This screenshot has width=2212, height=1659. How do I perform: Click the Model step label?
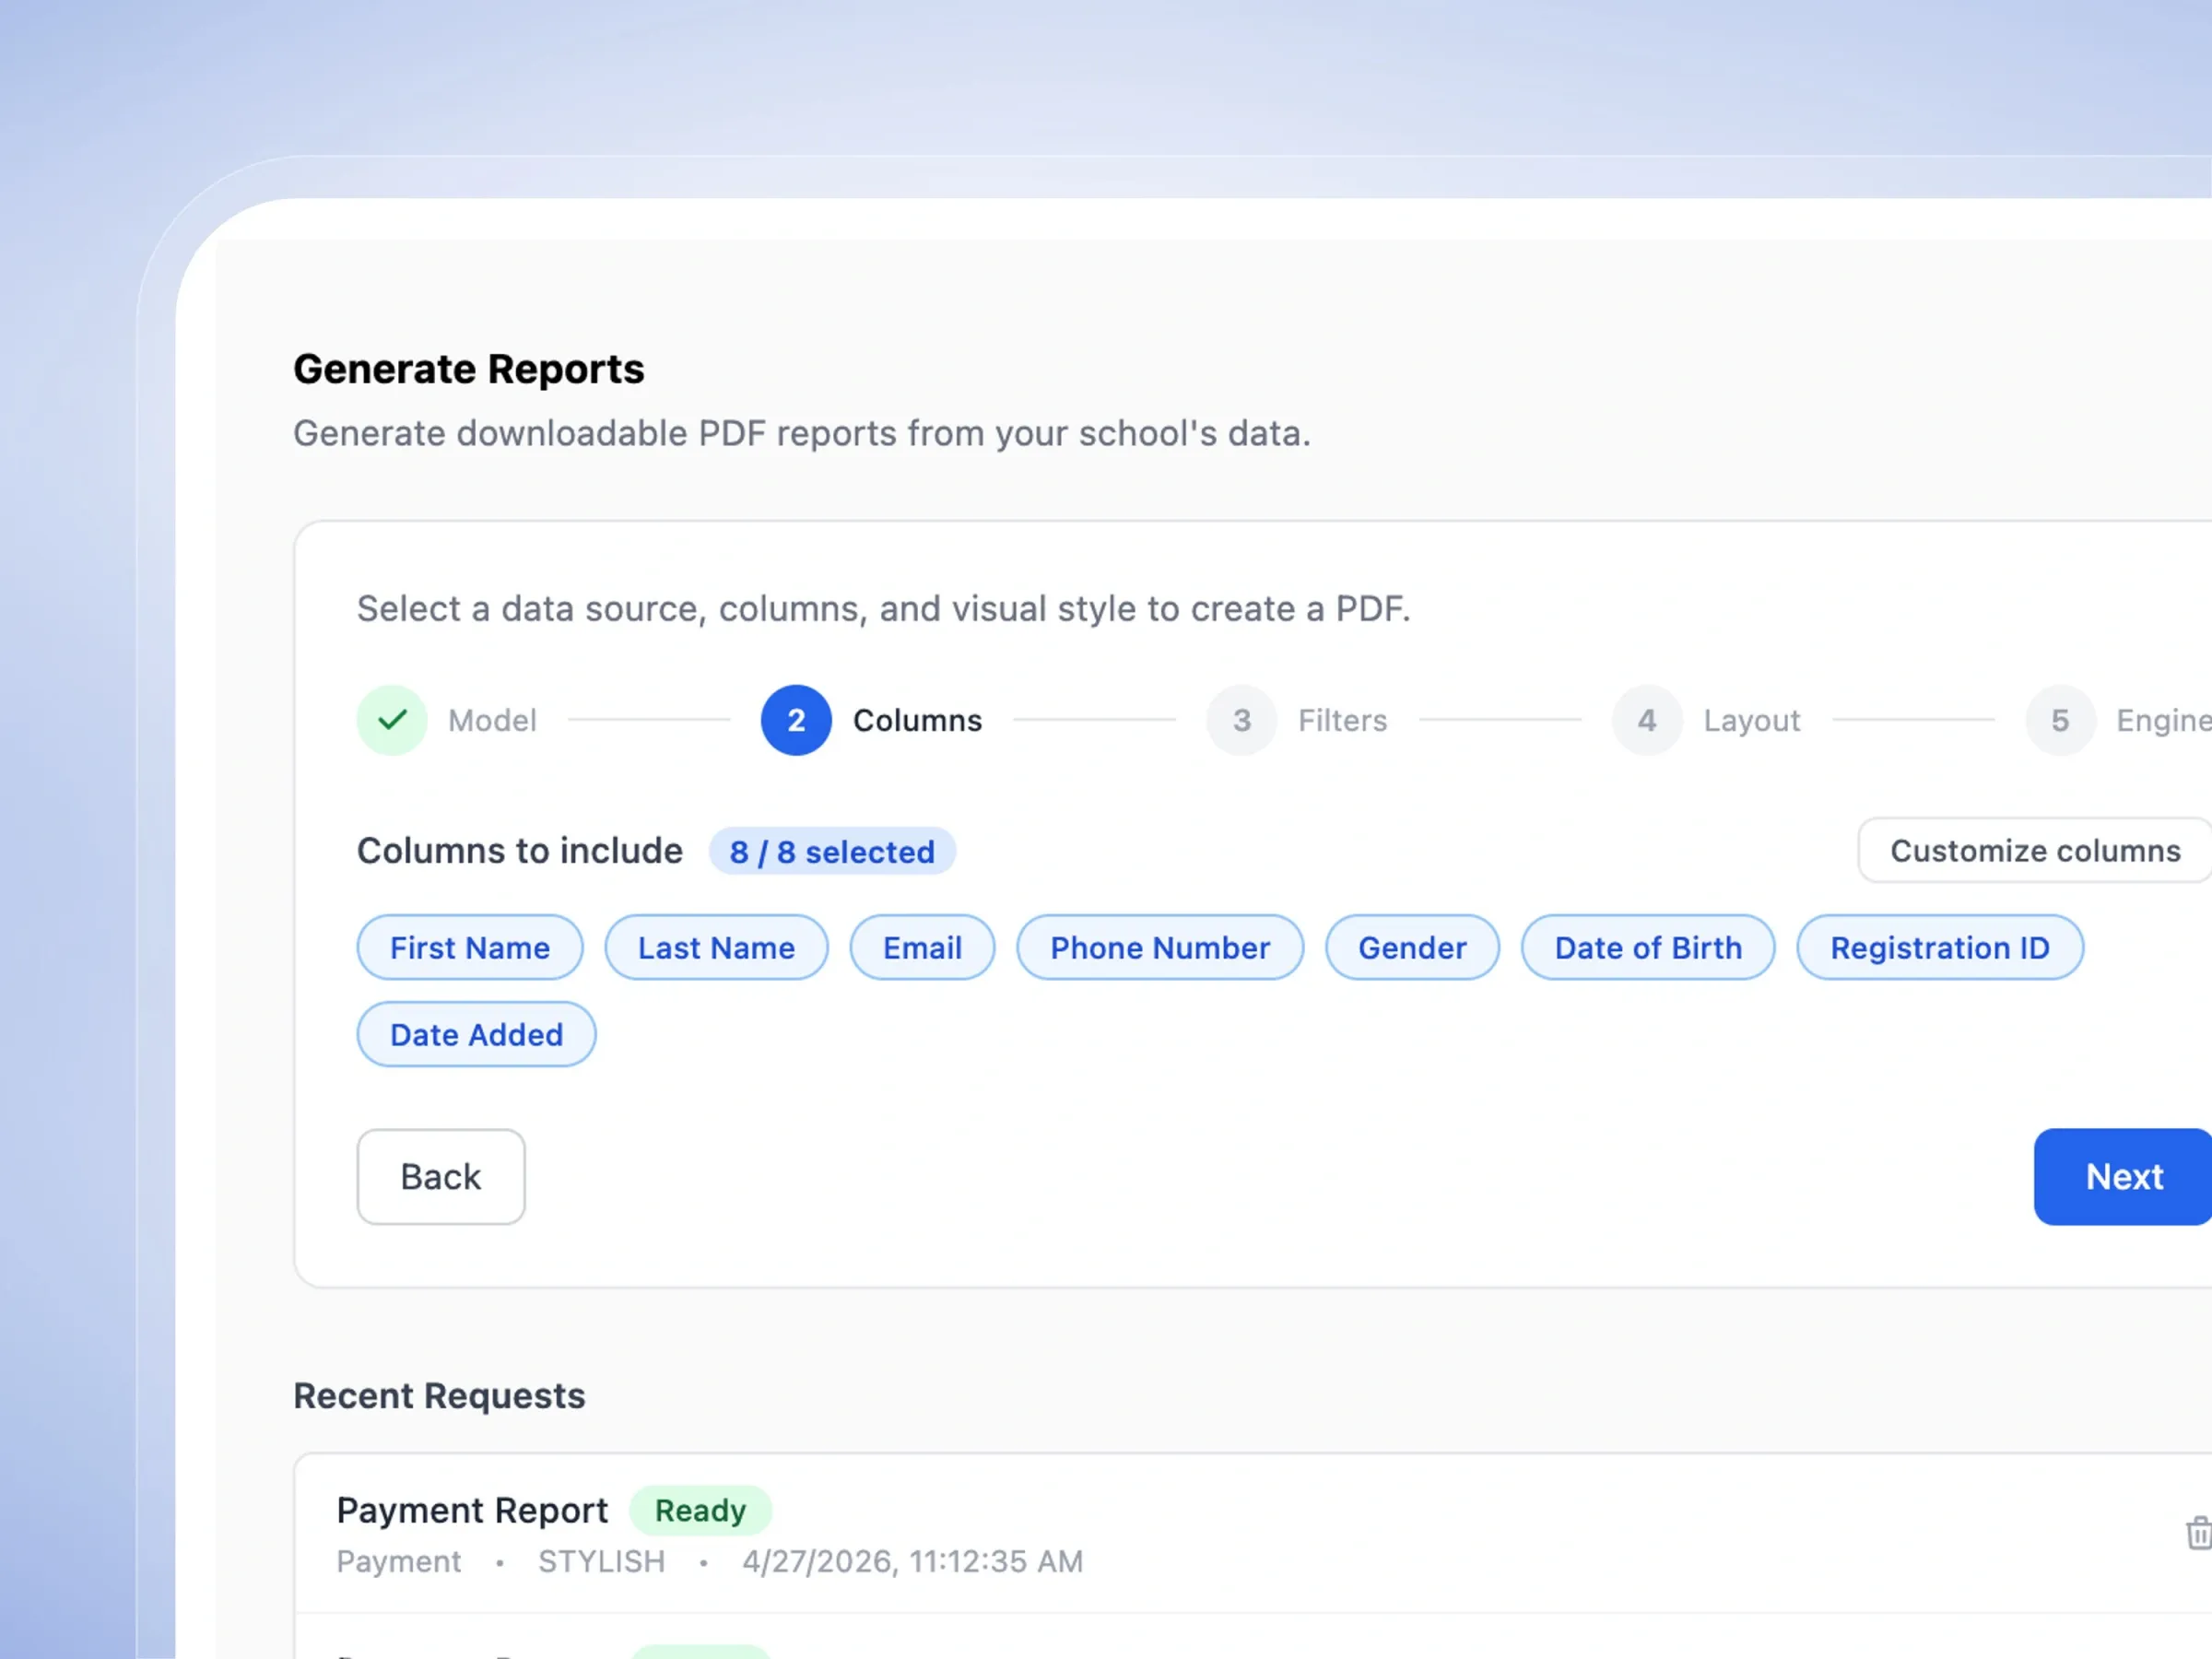coord(492,720)
